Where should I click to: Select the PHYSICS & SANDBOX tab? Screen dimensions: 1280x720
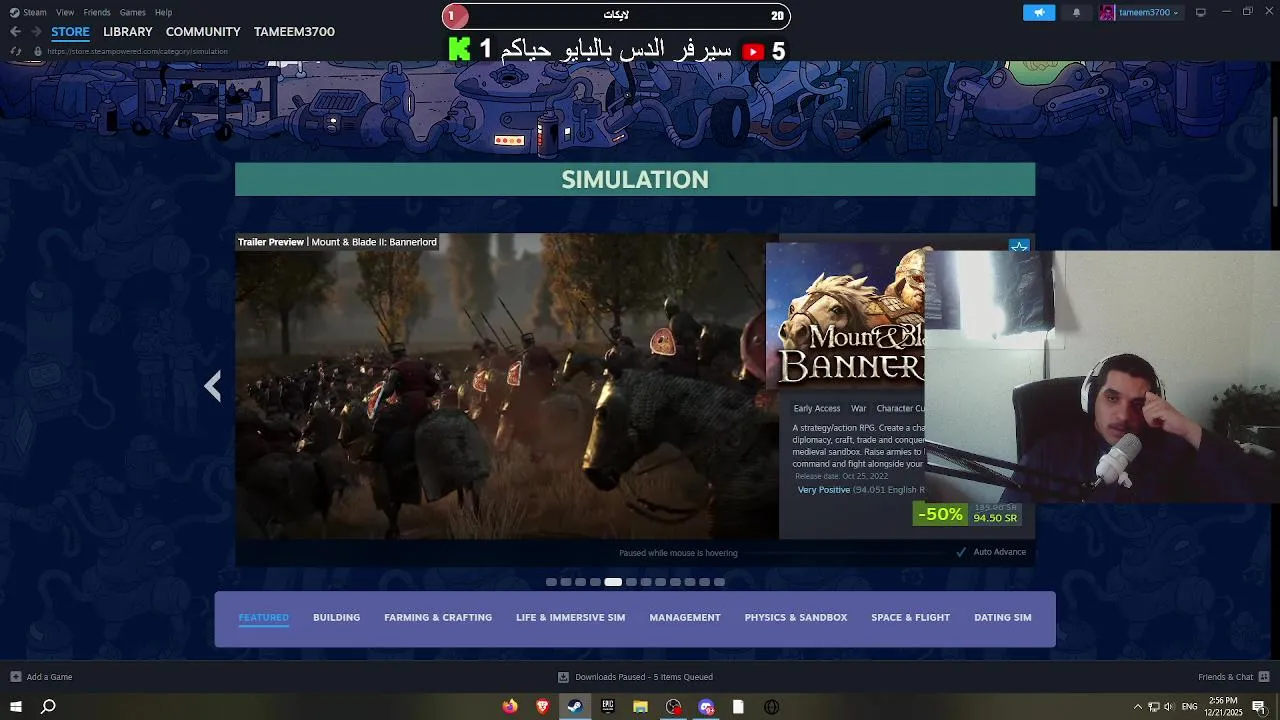(796, 617)
